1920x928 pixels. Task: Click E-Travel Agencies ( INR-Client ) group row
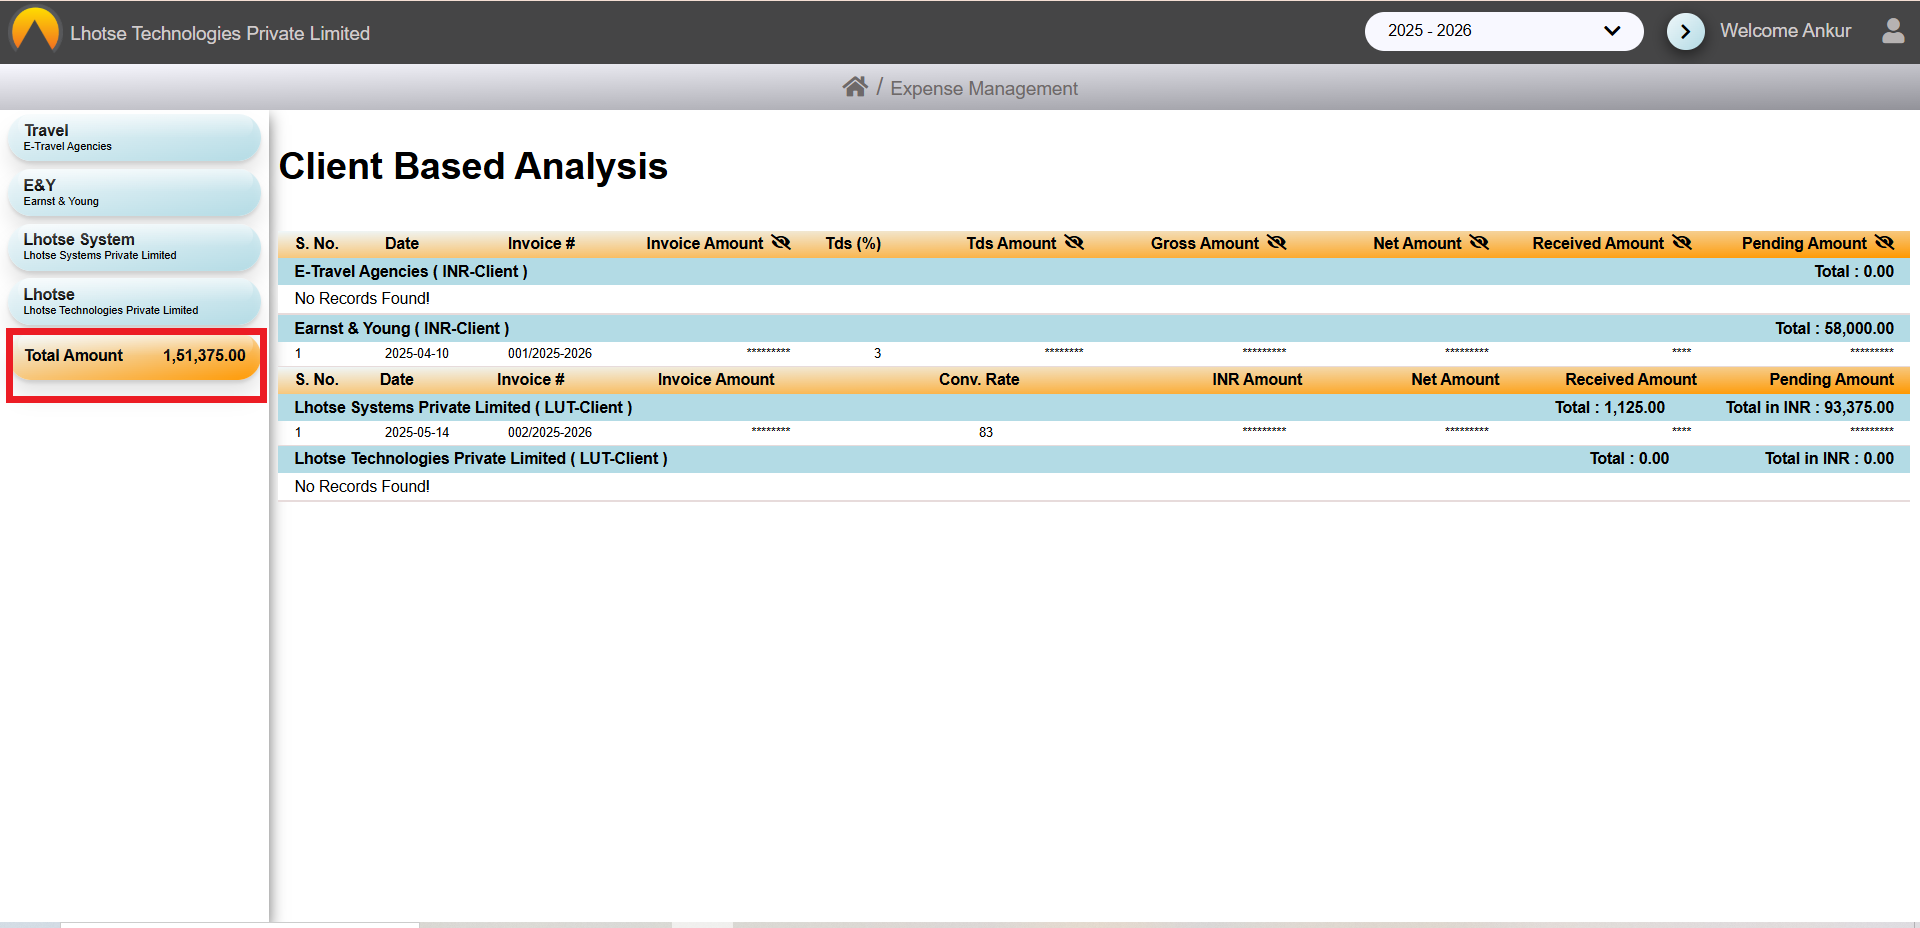[x=1094, y=271]
